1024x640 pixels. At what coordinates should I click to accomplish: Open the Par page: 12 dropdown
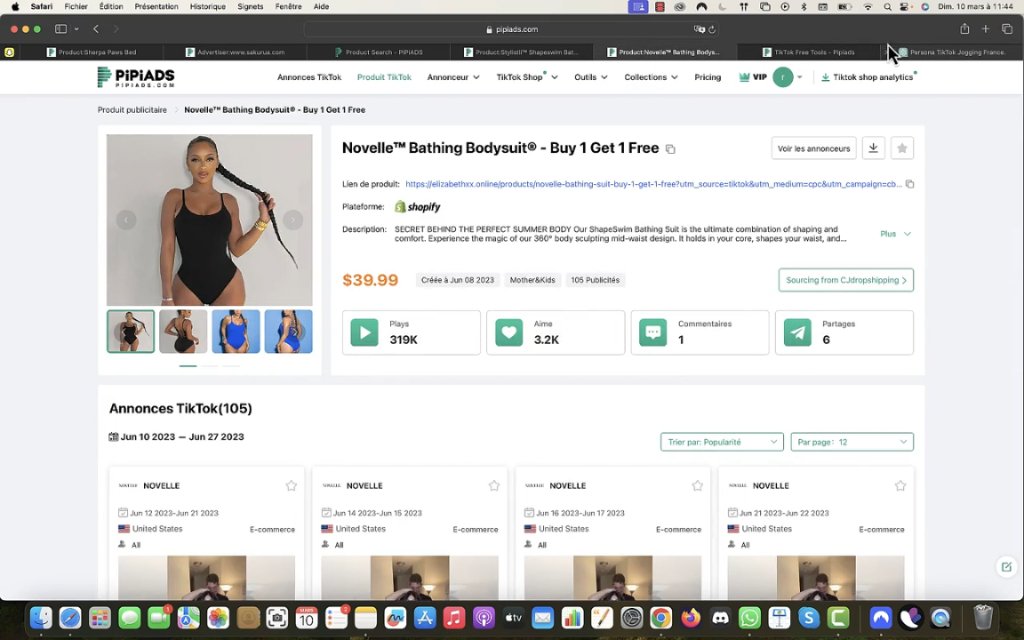tap(852, 442)
